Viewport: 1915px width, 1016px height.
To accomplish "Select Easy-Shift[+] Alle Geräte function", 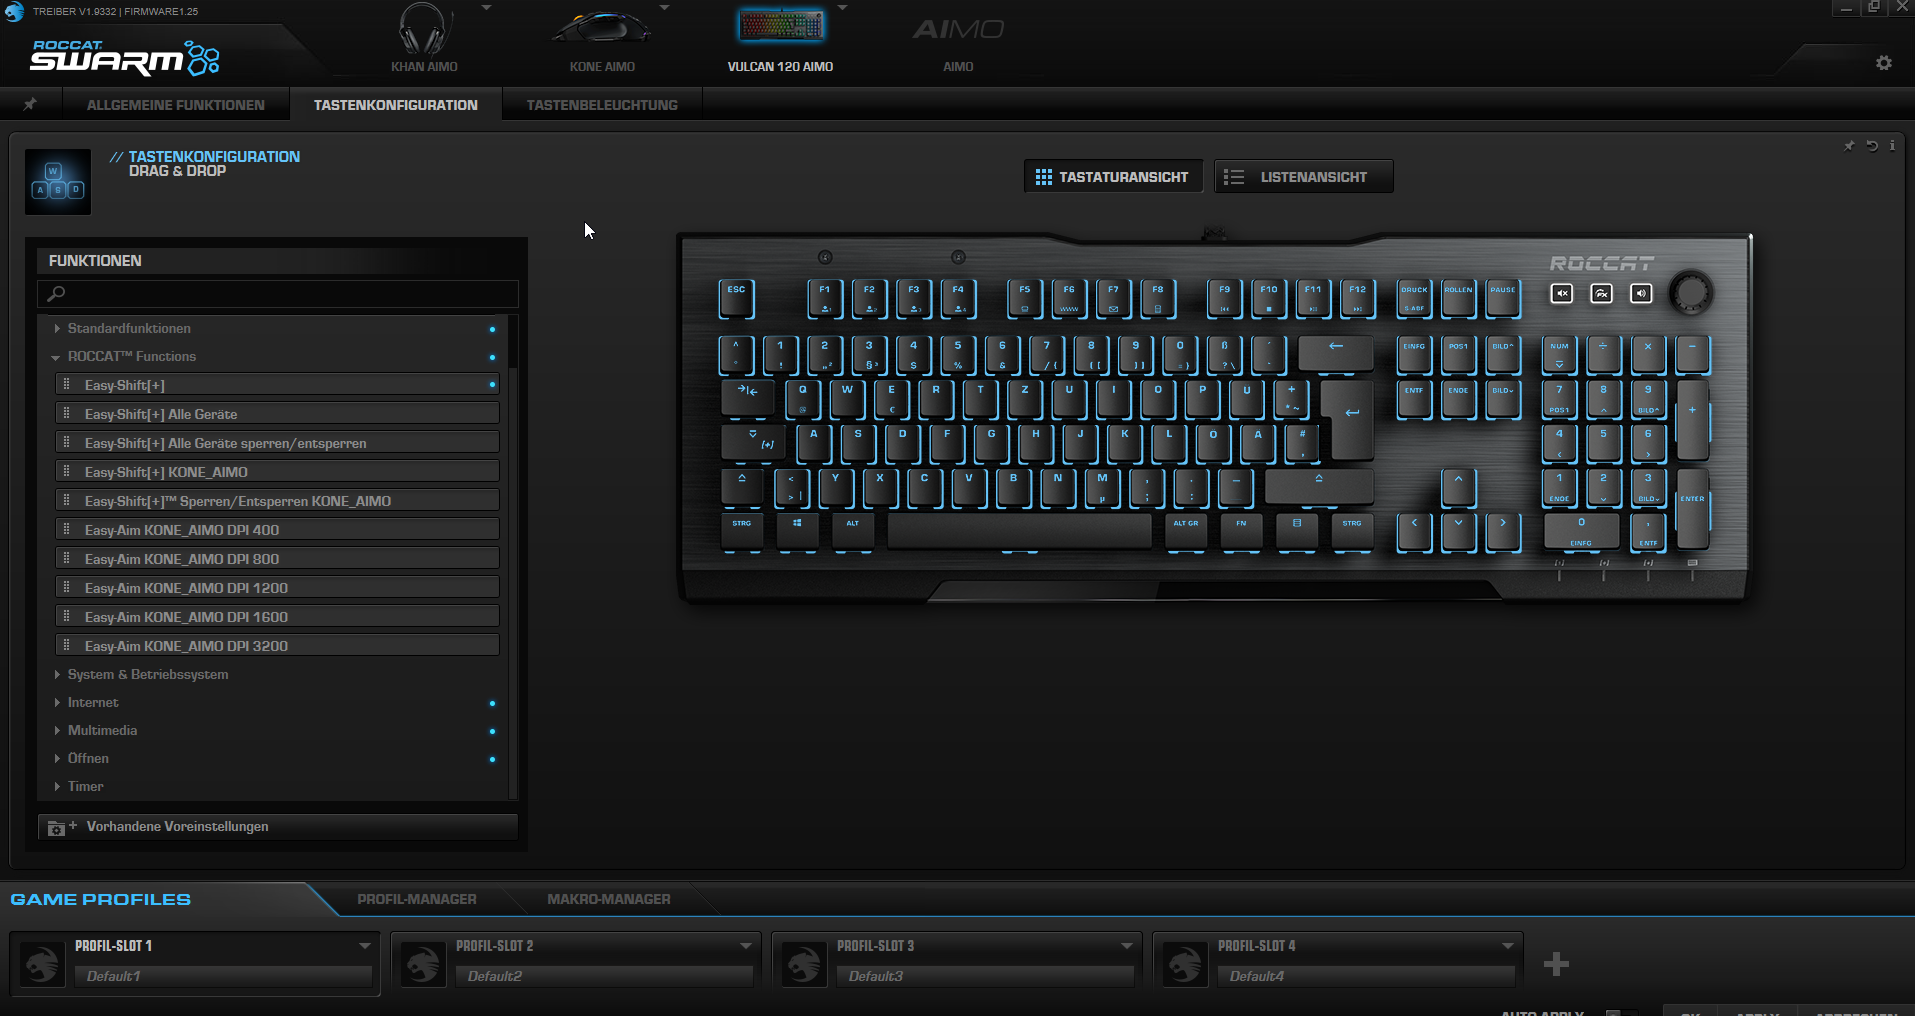I will [x=278, y=414].
